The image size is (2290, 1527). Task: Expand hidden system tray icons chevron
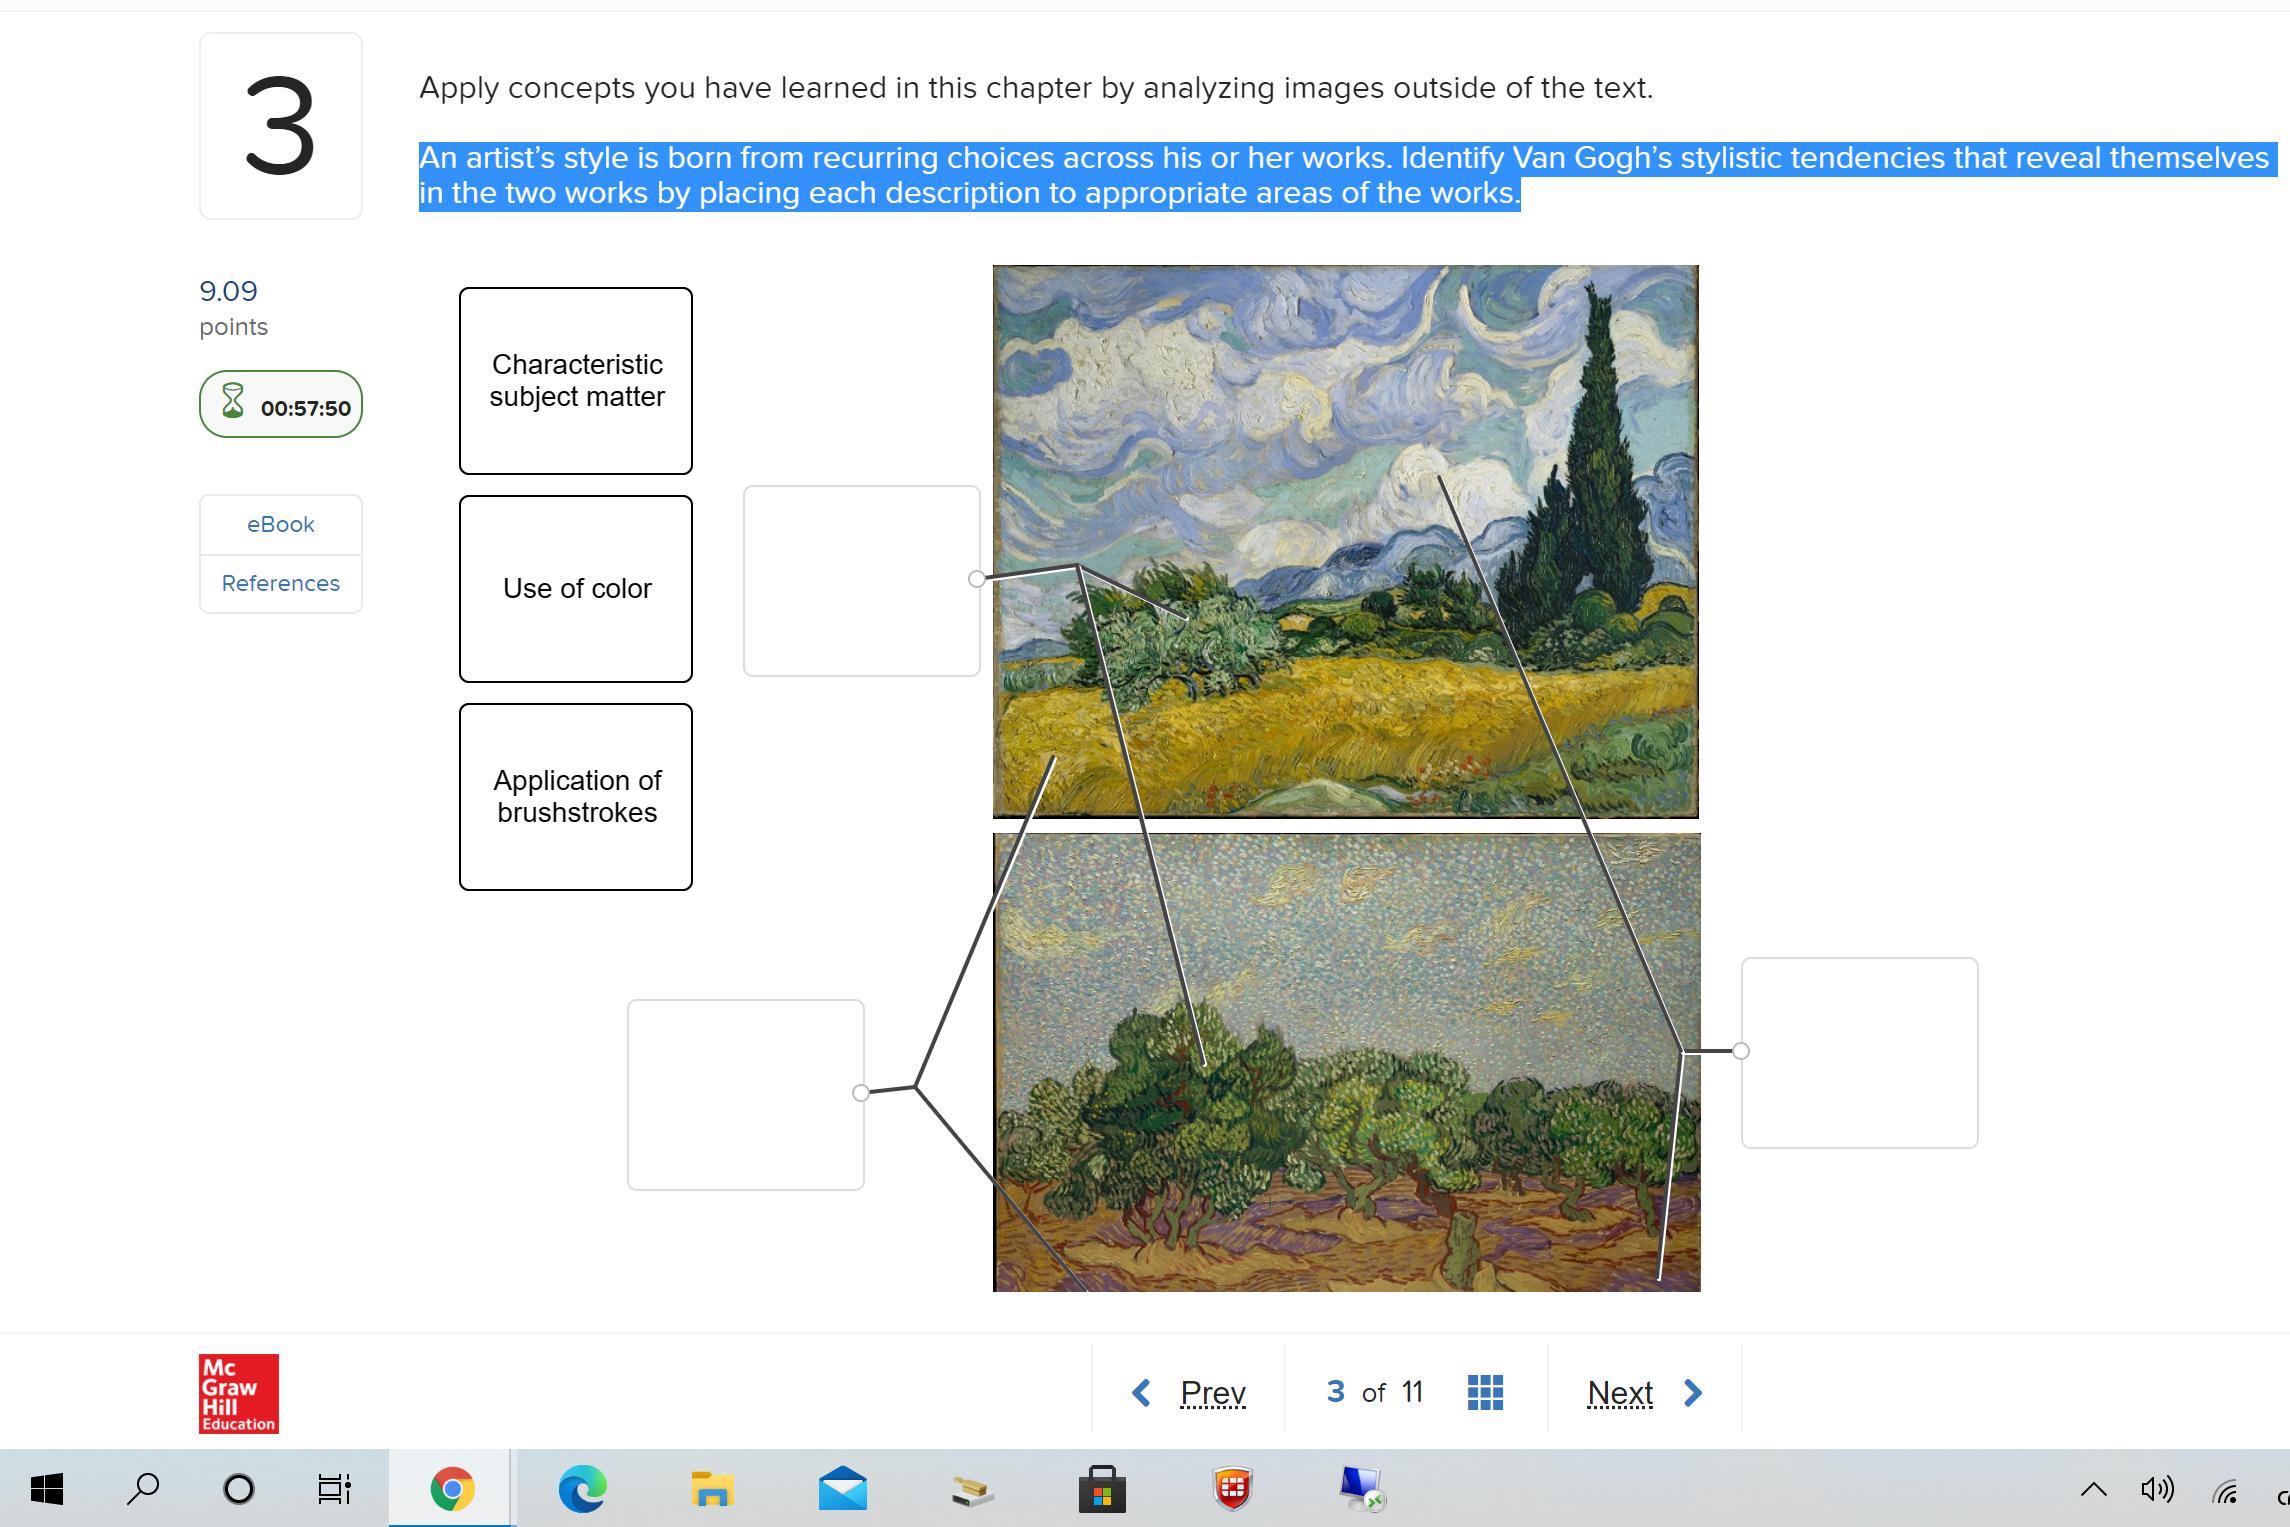[x=2093, y=1490]
